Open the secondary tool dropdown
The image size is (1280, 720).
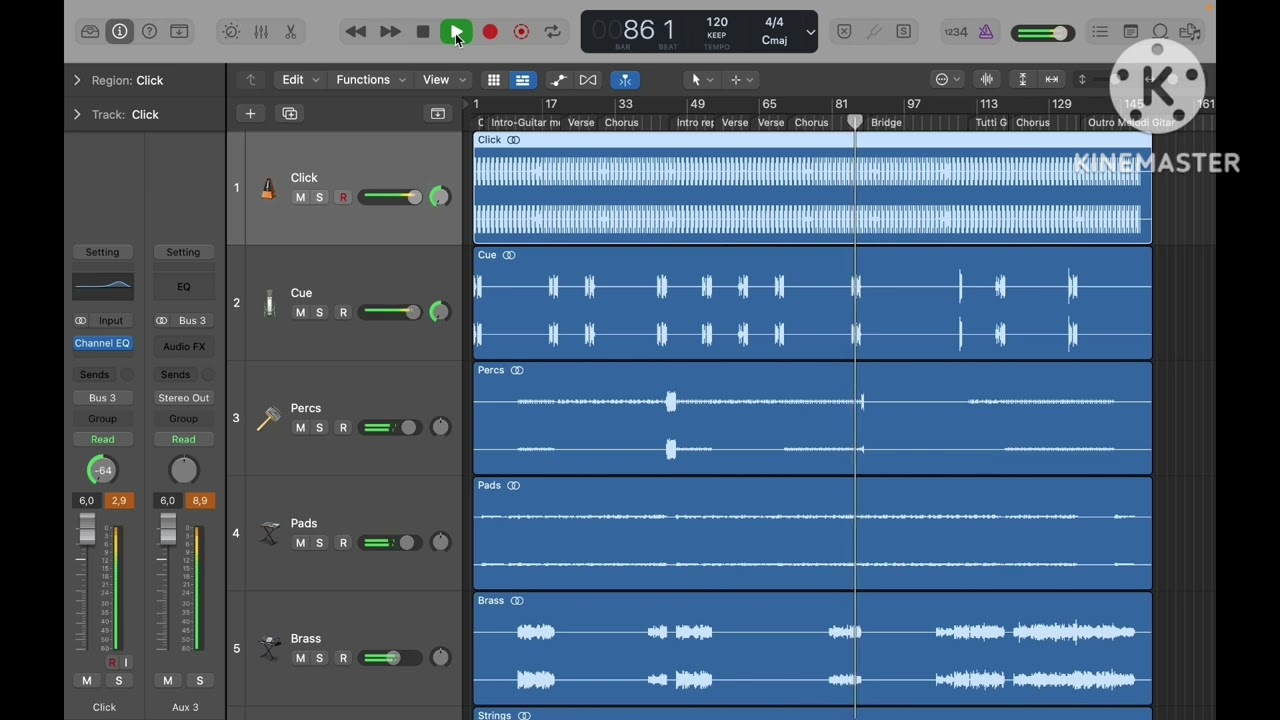coord(742,80)
